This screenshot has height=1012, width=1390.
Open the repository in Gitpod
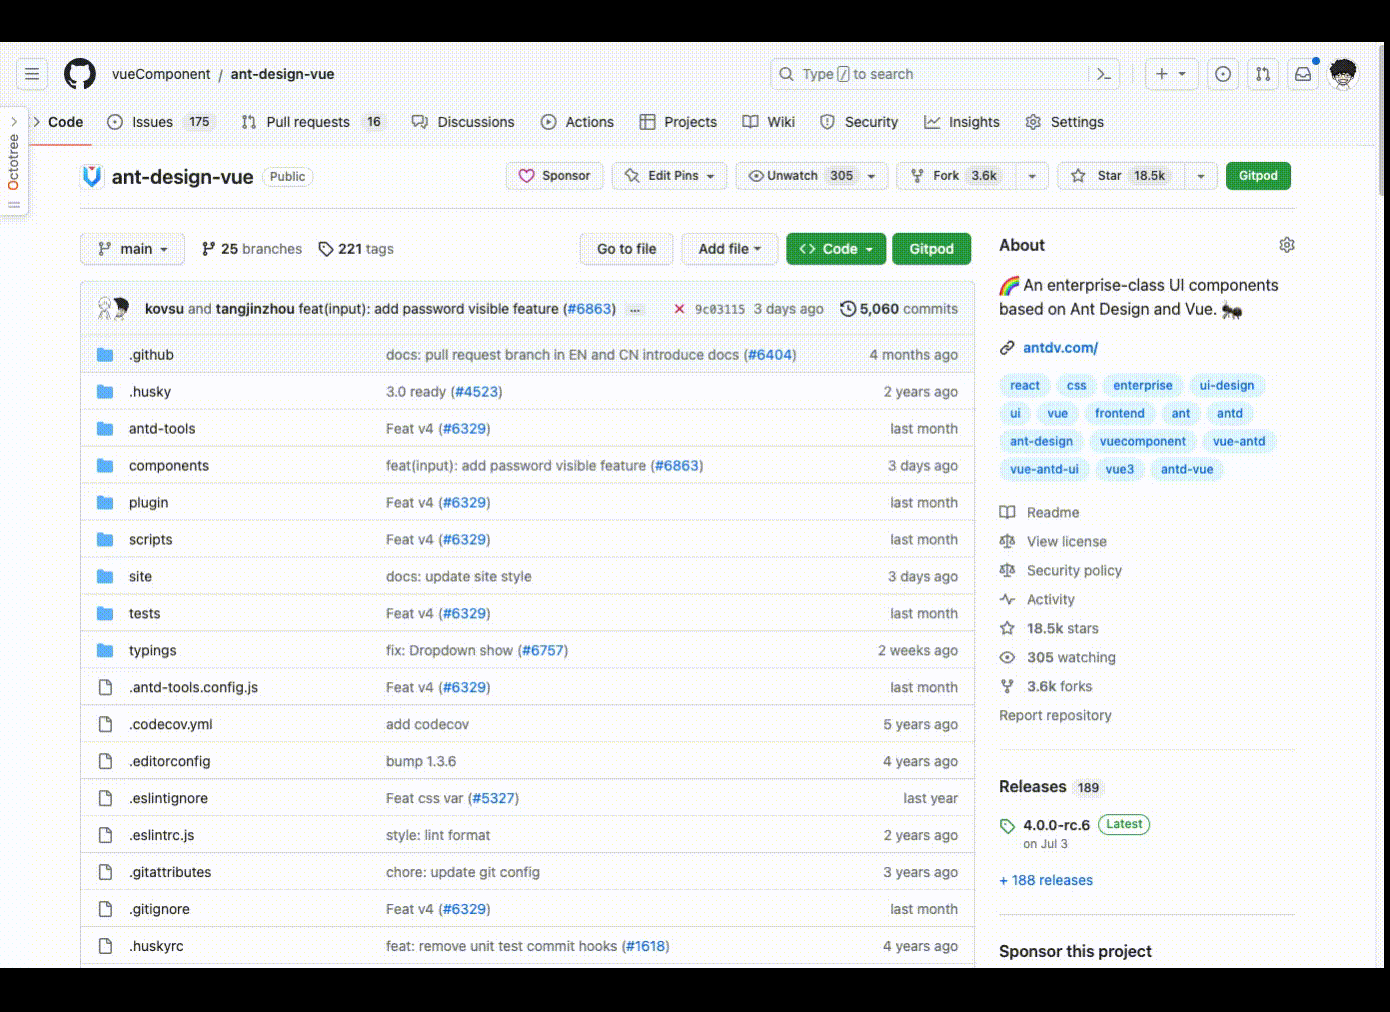click(931, 248)
